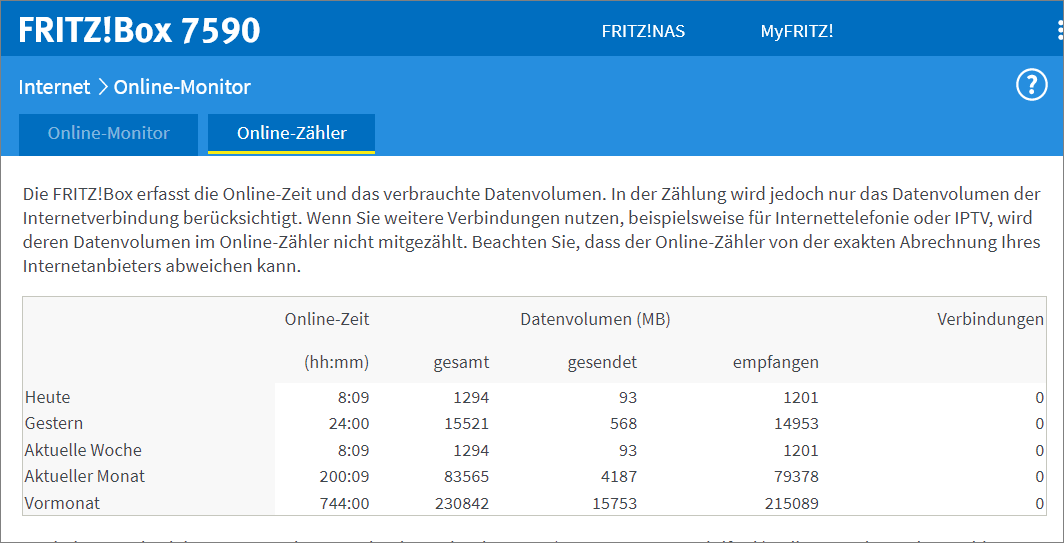Click the (hh:mm) subheader
Image resolution: width=1064 pixels, height=543 pixels.
pyautogui.click(x=336, y=362)
